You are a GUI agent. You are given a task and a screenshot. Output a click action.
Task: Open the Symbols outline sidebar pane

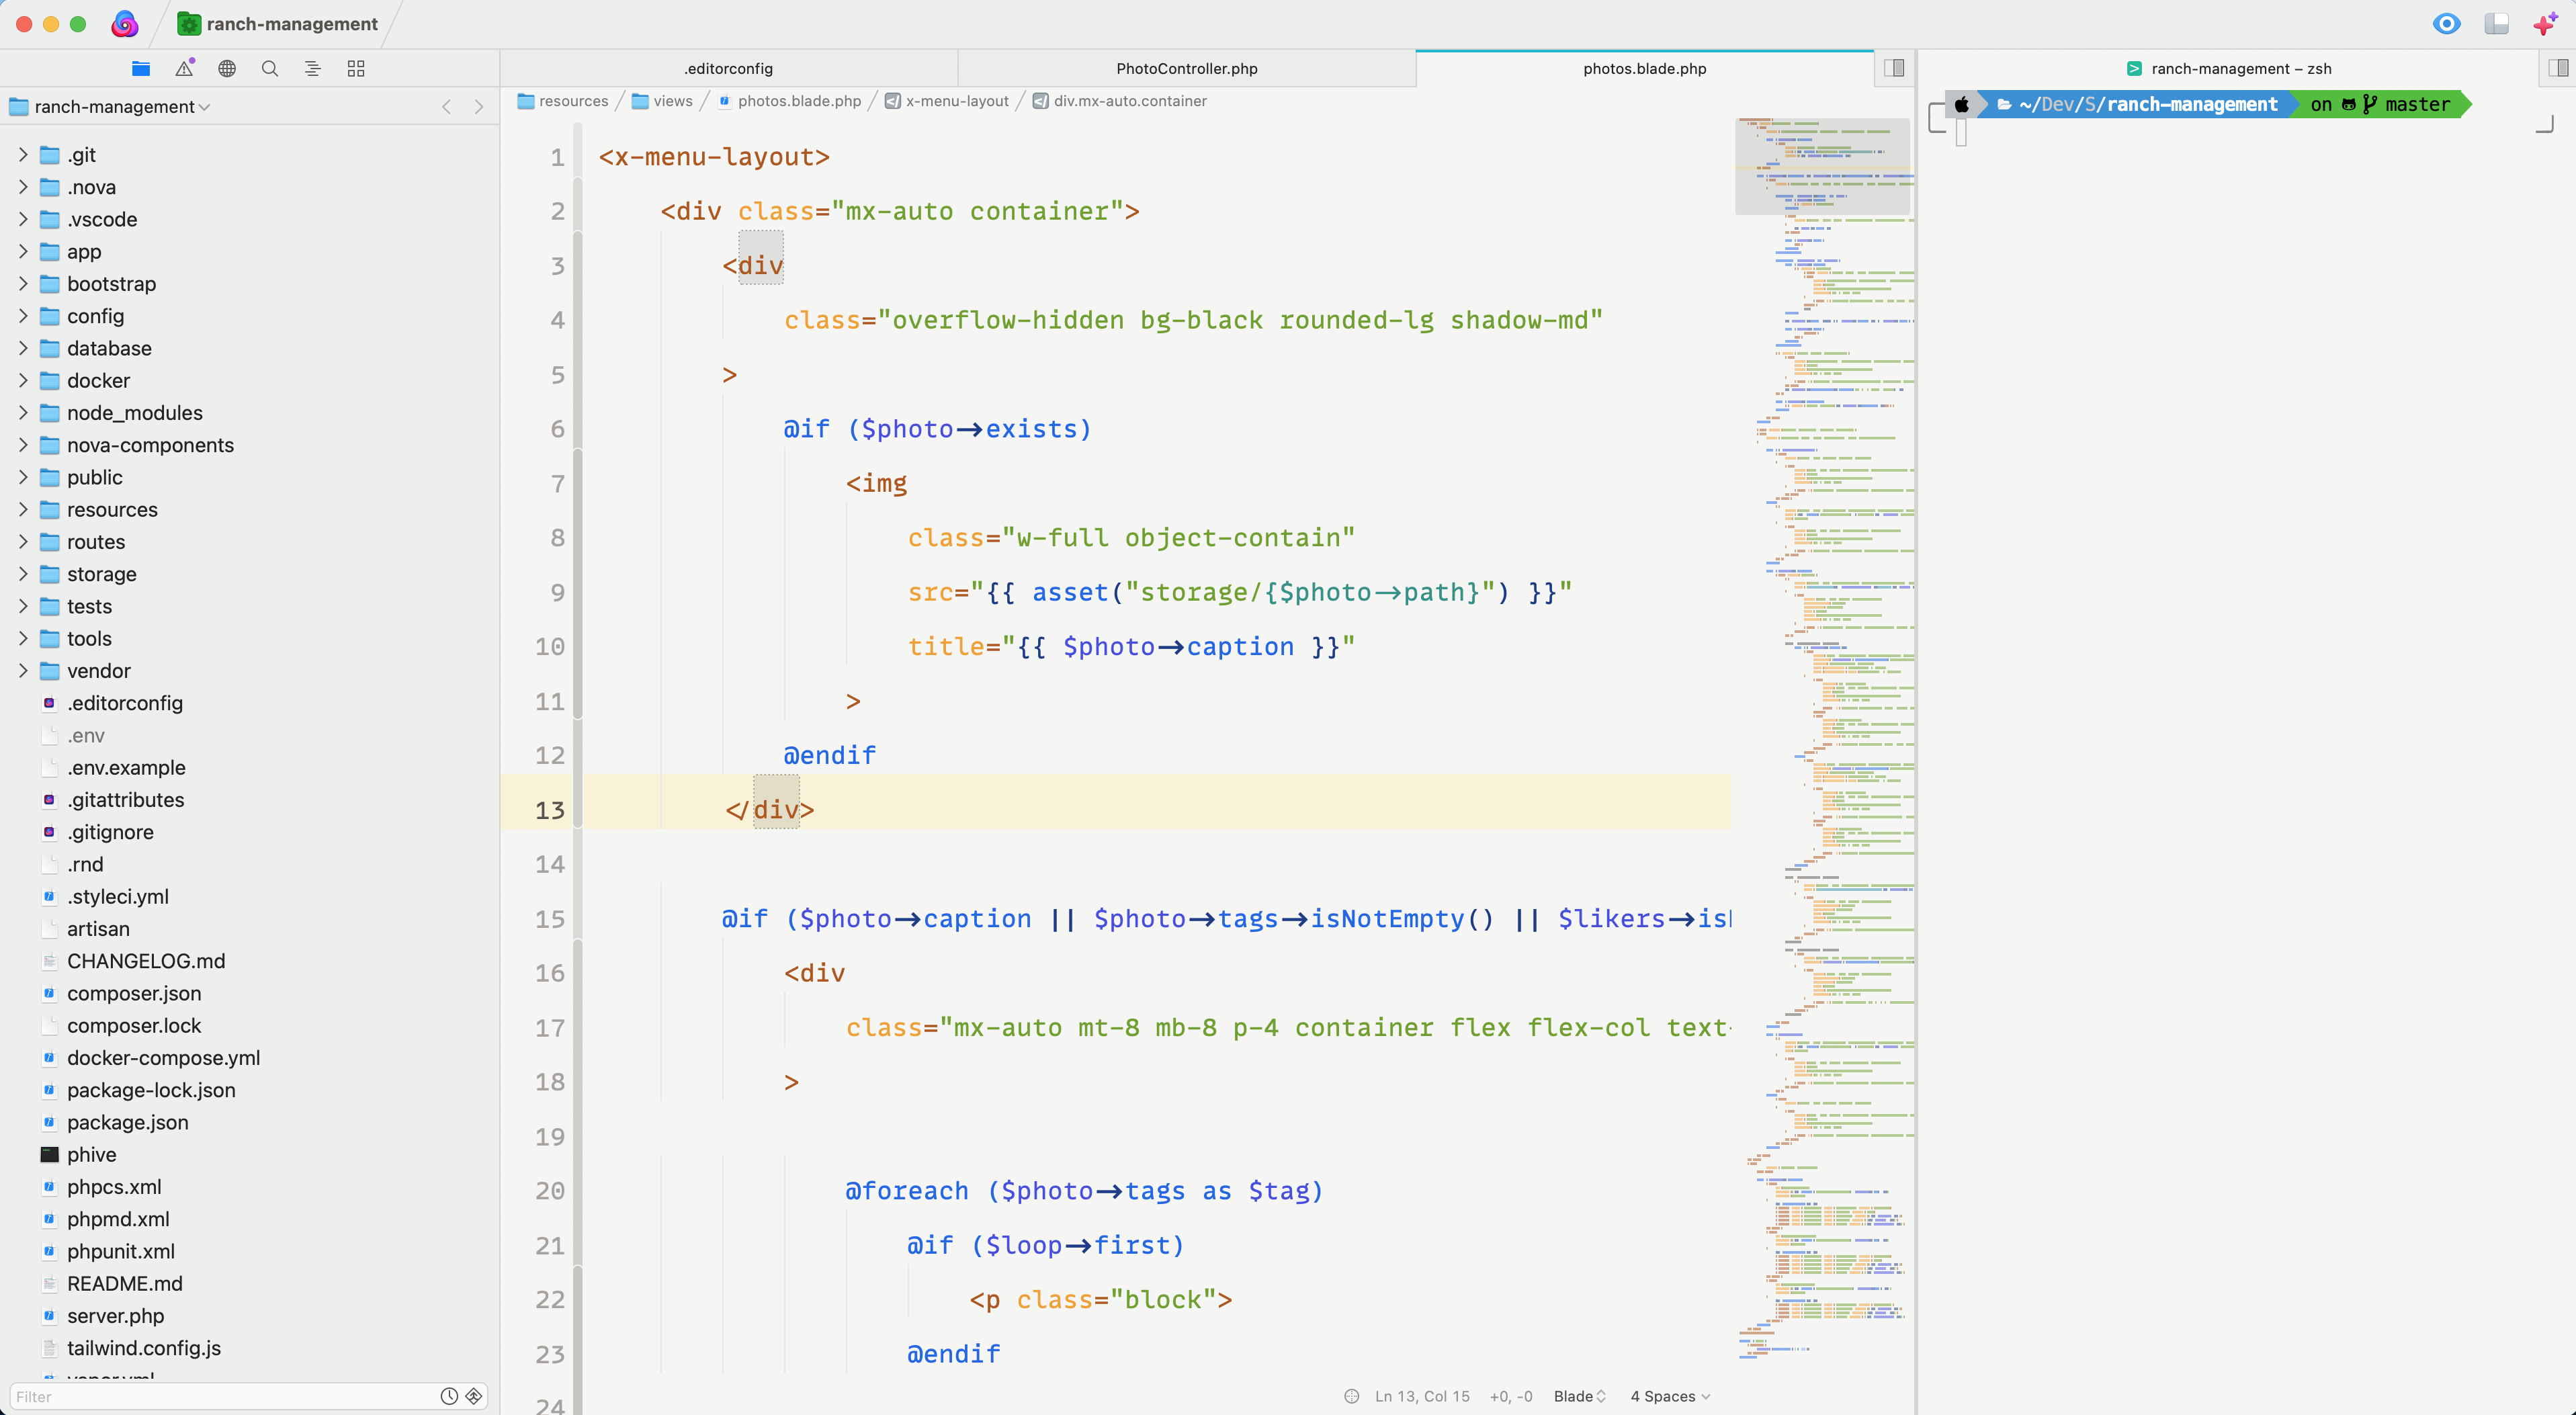312,68
